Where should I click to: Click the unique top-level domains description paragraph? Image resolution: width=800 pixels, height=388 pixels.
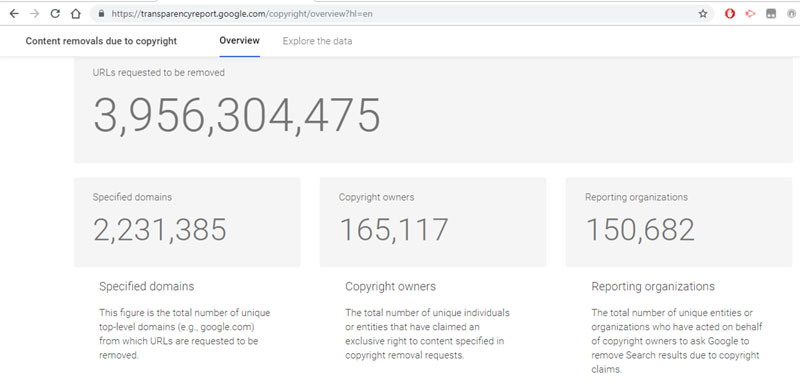coord(185,334)
